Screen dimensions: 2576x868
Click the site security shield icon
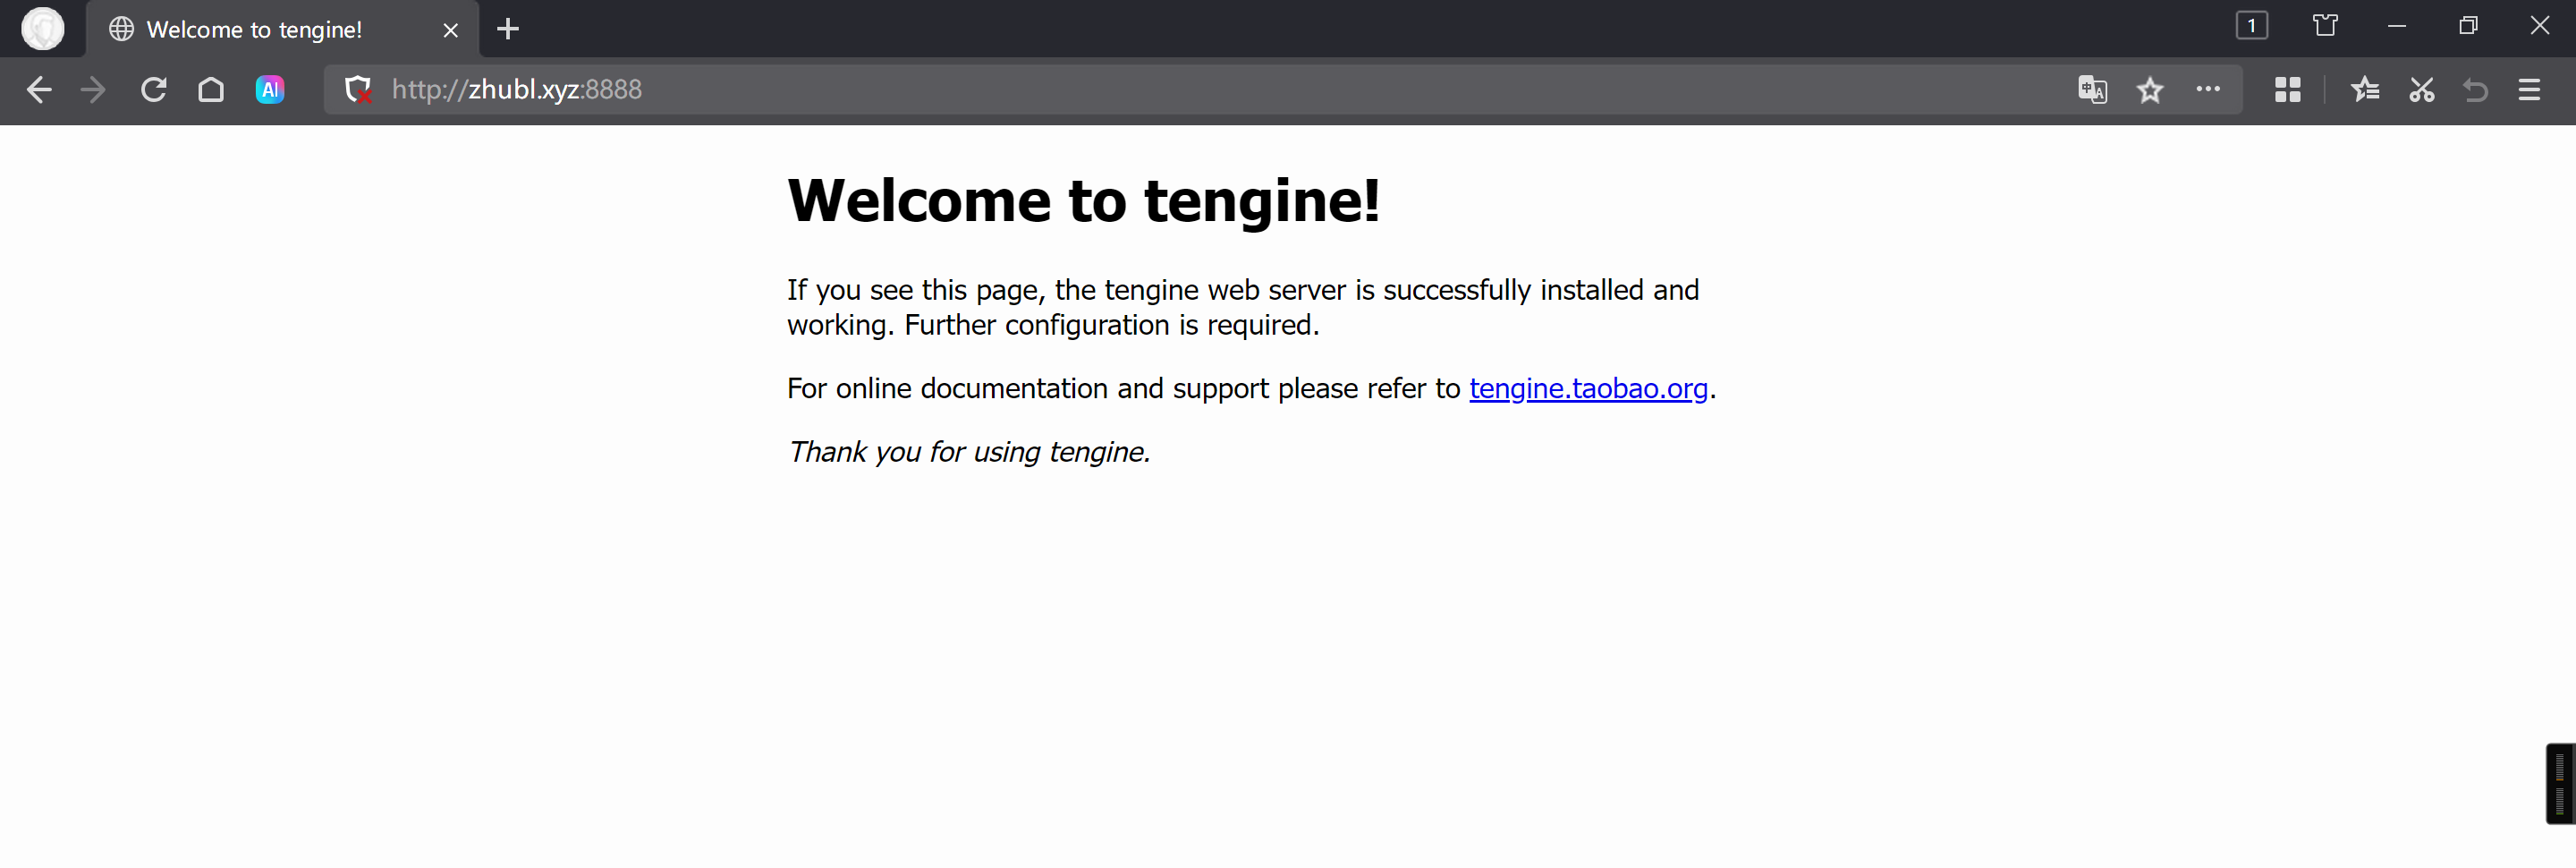click(x=358, y=90)
